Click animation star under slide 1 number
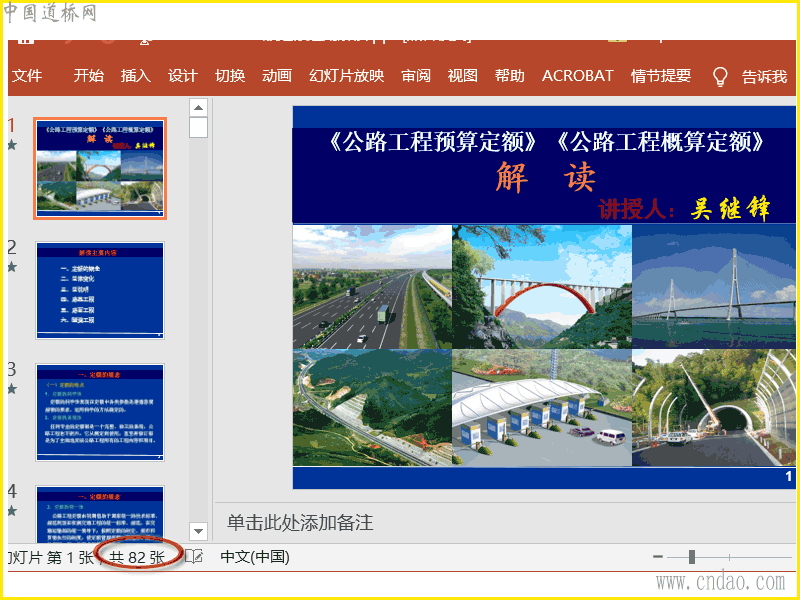 [12, 145]
